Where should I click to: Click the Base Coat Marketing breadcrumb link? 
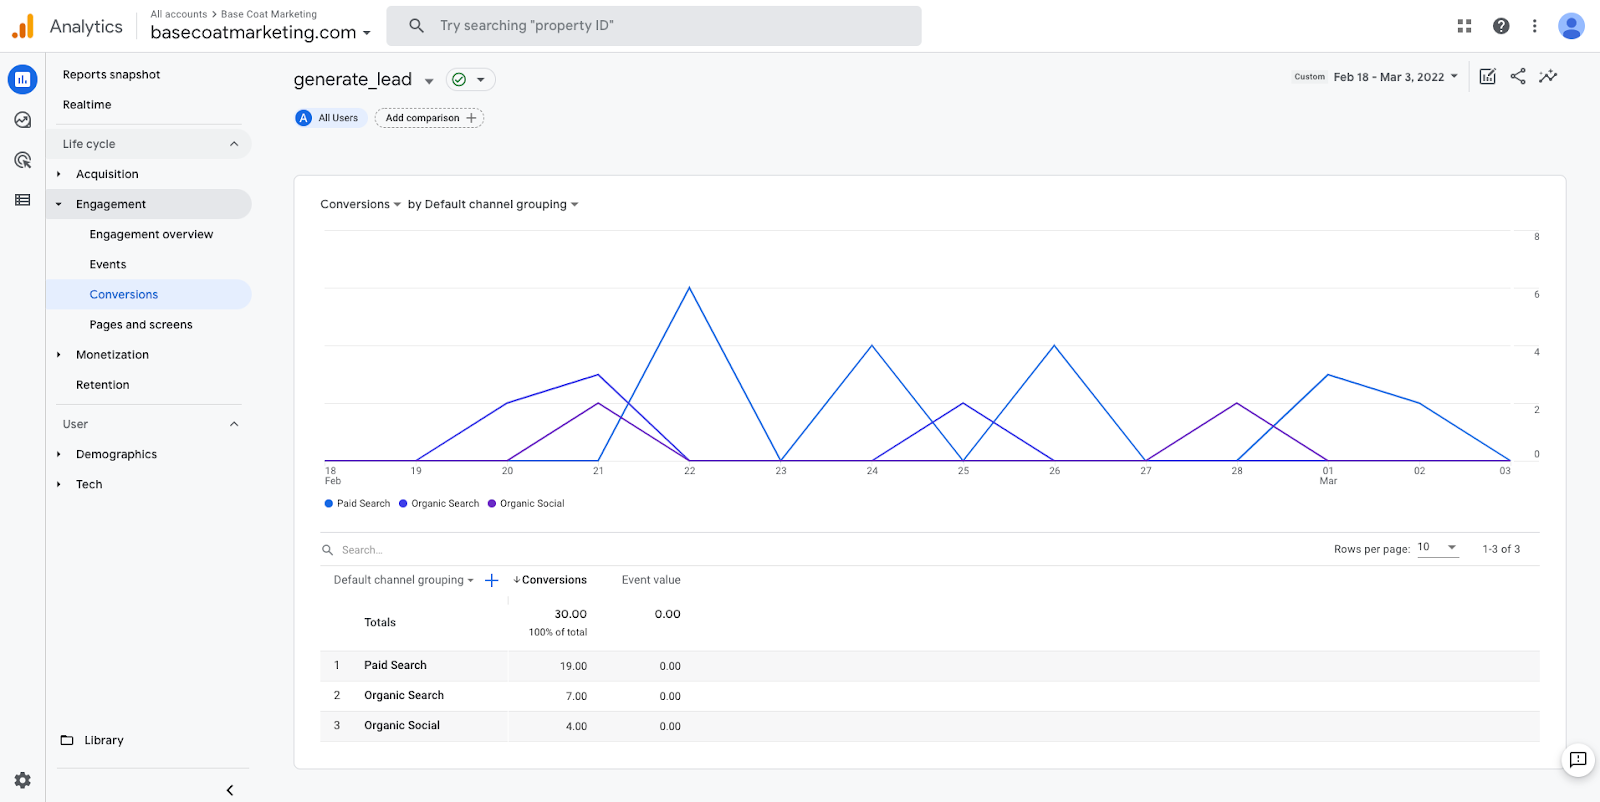[x=269, y=14]
